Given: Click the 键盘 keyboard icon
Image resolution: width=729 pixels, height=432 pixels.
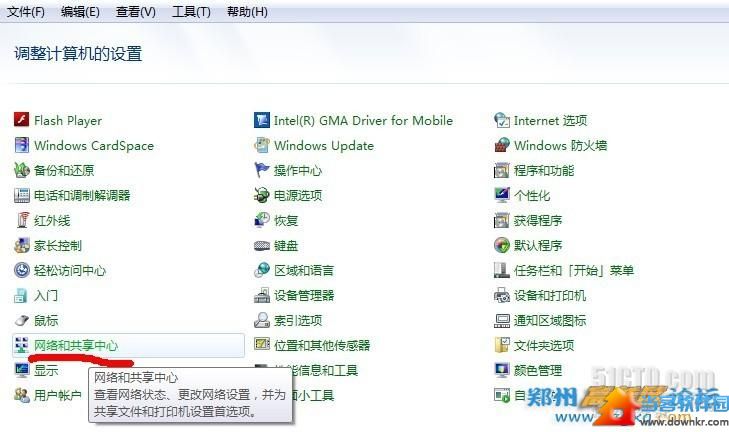Looking at the screenshot, I should (262, 245).
